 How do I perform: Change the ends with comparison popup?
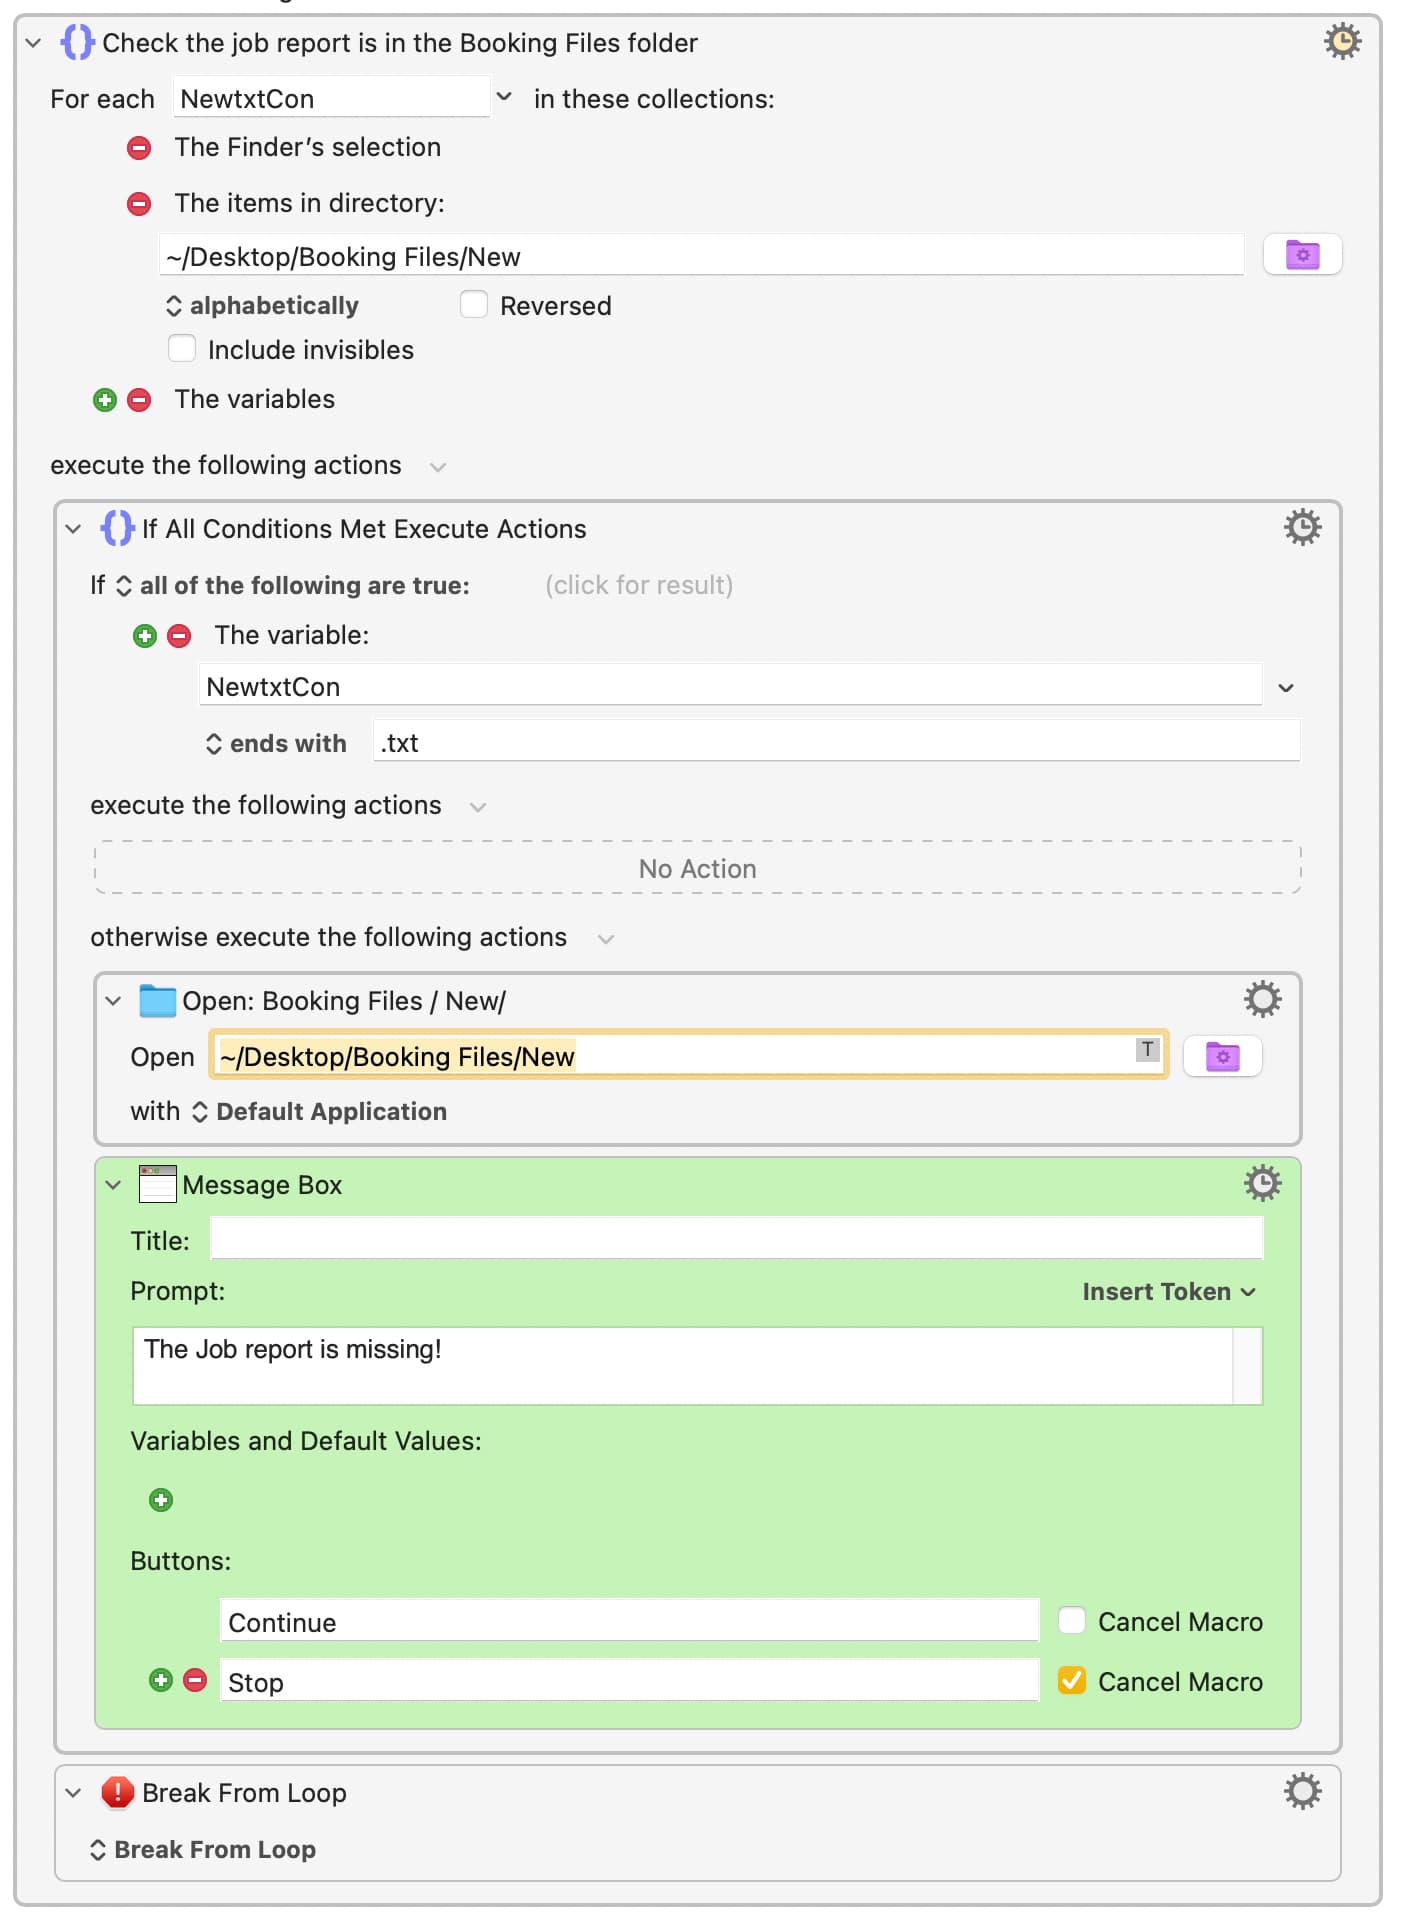pyautogui.click(x=276, y=744)
